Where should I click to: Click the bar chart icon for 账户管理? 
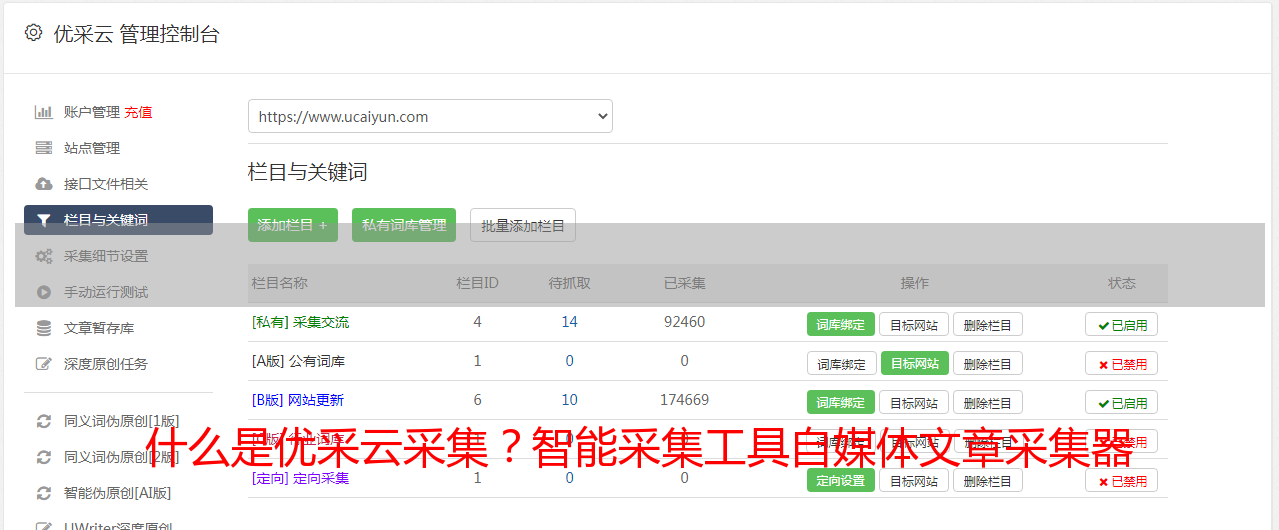pyautogui.click(x=43, y=112)
